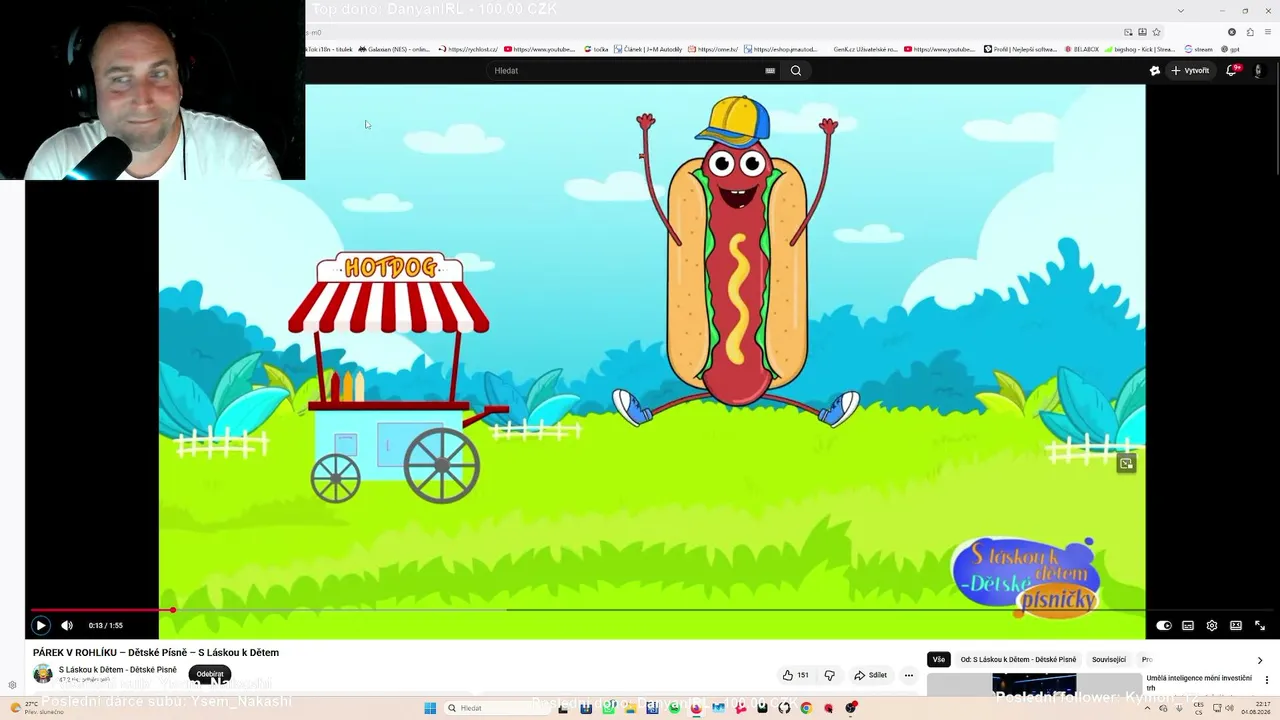Open the browser extensions puzzle icon

point(1250,32)
